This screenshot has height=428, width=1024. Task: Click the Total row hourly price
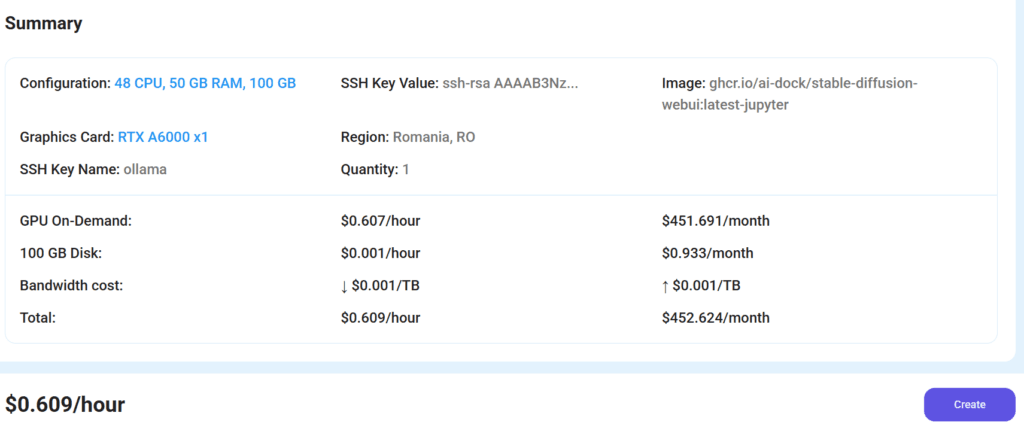[x=380, y=318]
